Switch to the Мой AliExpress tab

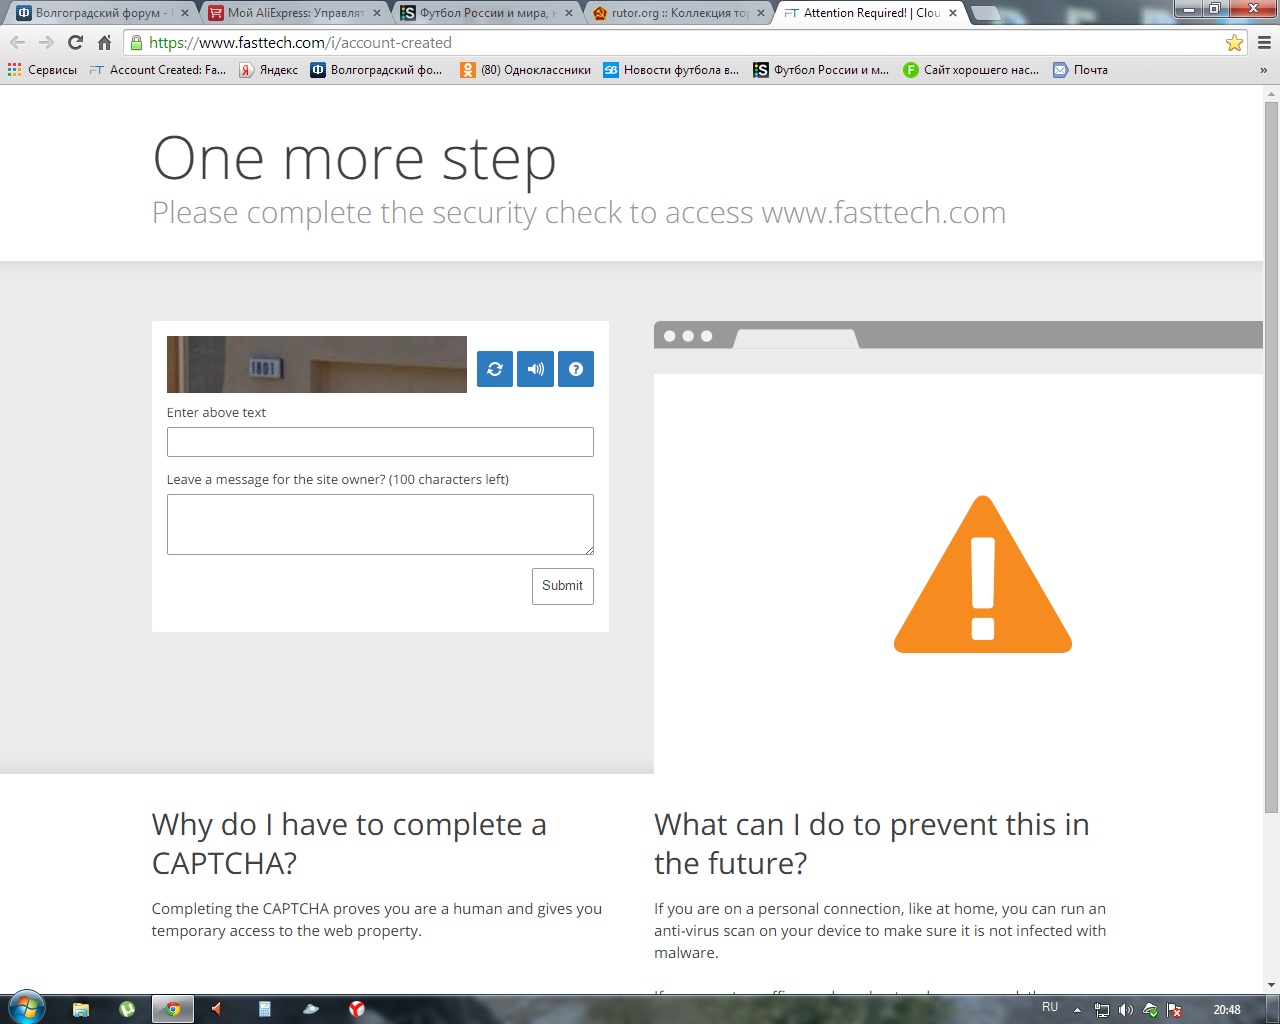pyautogui.click(x=294, y=13)
